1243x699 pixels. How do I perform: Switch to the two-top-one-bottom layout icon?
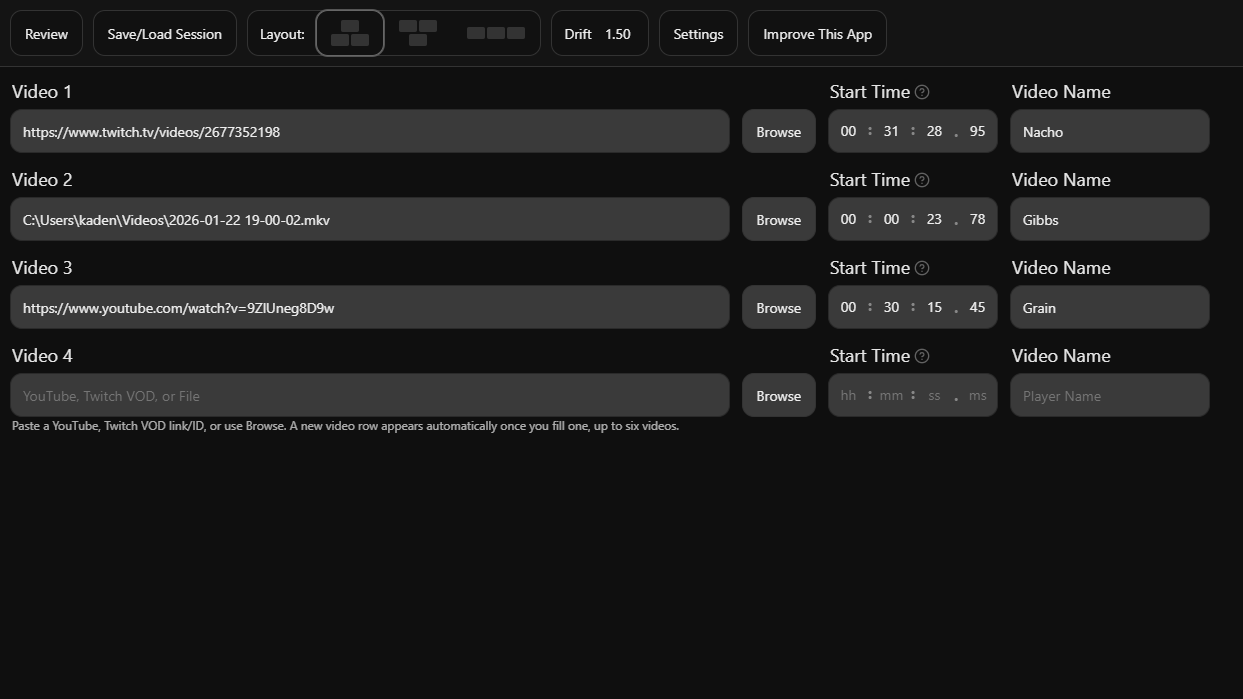point(417,32)
